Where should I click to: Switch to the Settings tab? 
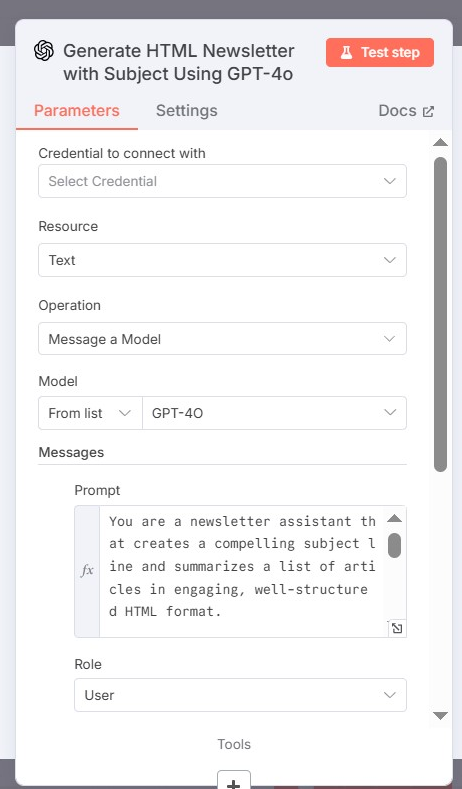coord(187,111)
